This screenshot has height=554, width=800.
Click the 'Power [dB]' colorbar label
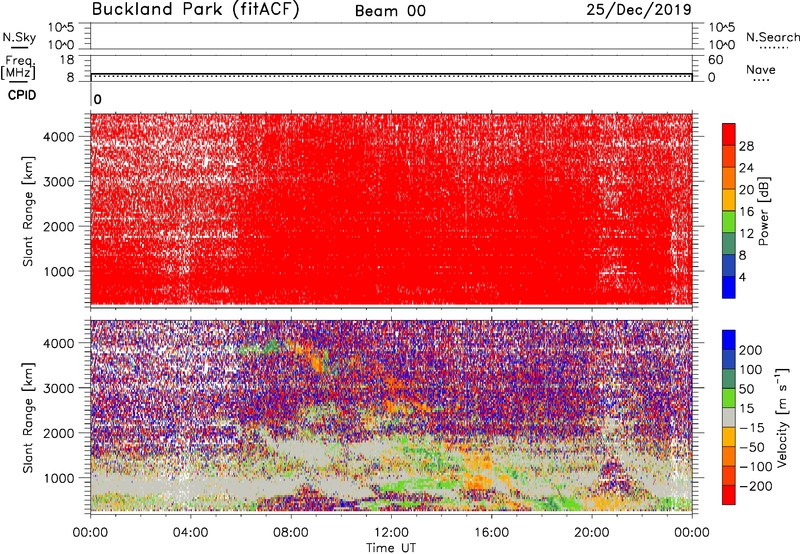763,211
